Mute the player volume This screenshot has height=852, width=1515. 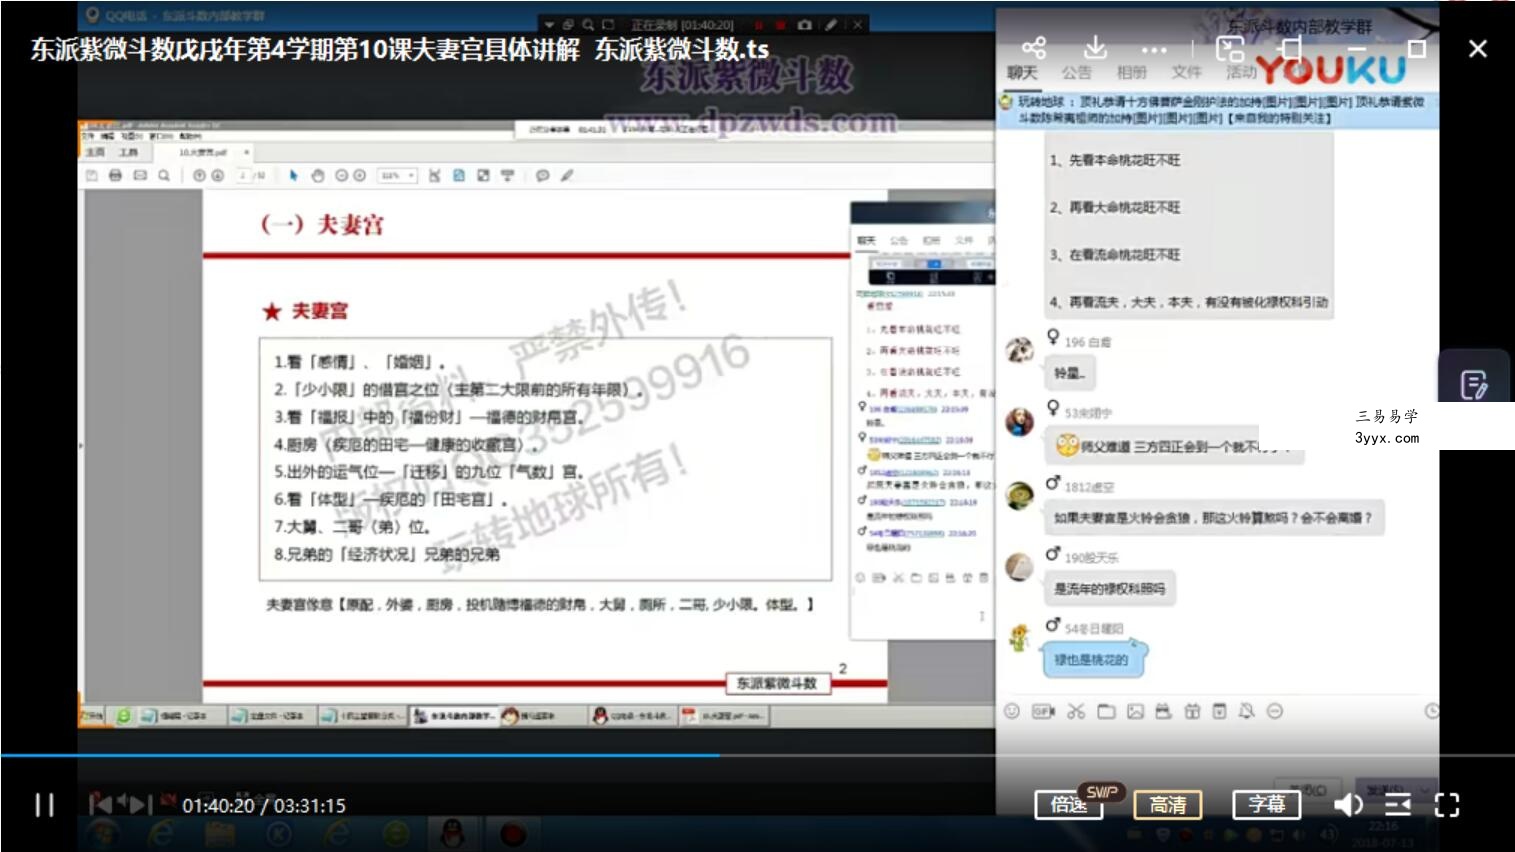pyautogui.click(x=1347, y=805)
